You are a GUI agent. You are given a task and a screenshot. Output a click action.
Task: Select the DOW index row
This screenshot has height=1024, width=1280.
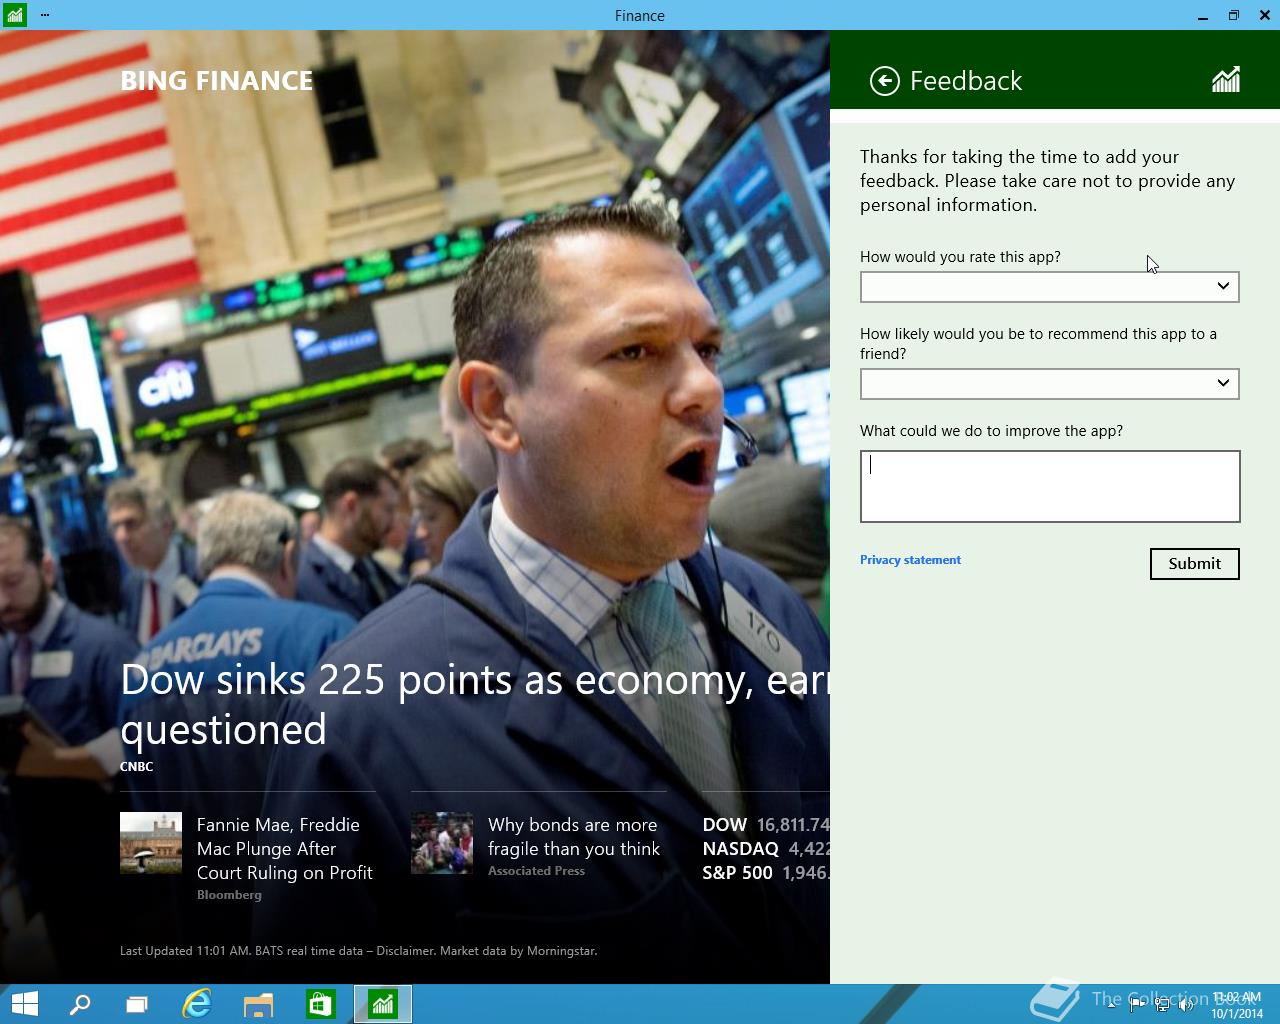766,825
